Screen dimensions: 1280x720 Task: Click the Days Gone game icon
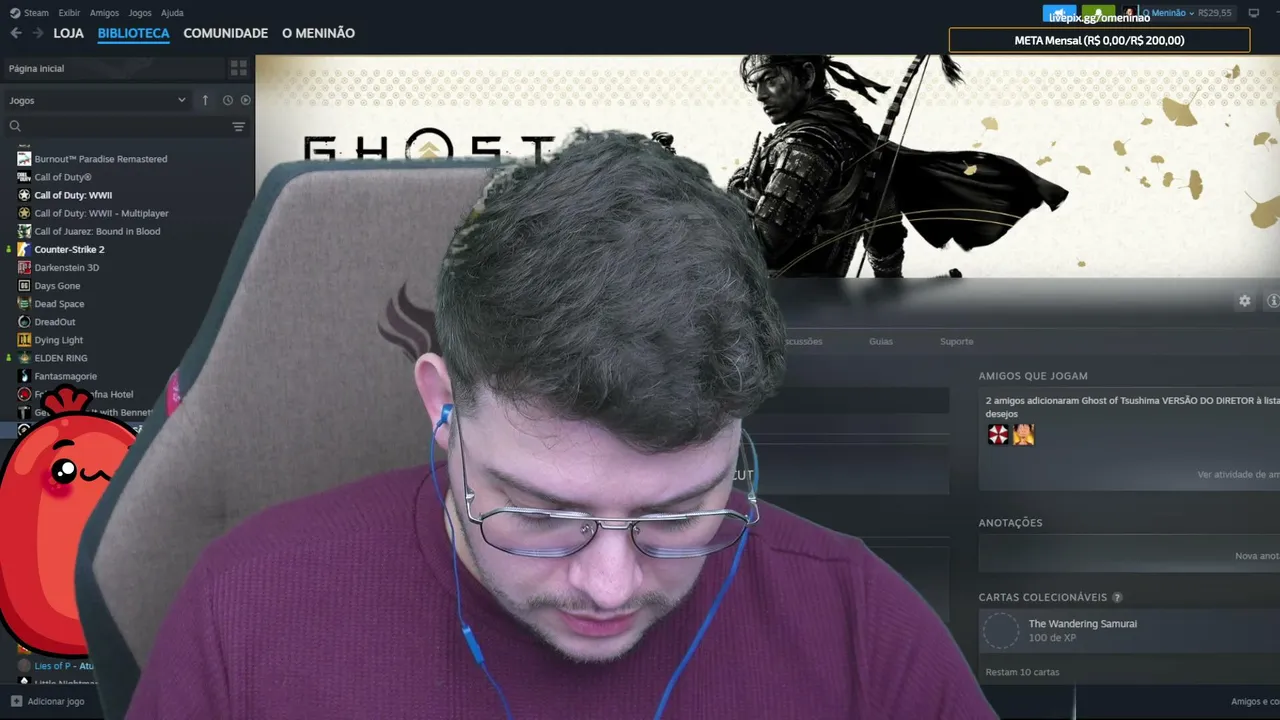[24, 286]
